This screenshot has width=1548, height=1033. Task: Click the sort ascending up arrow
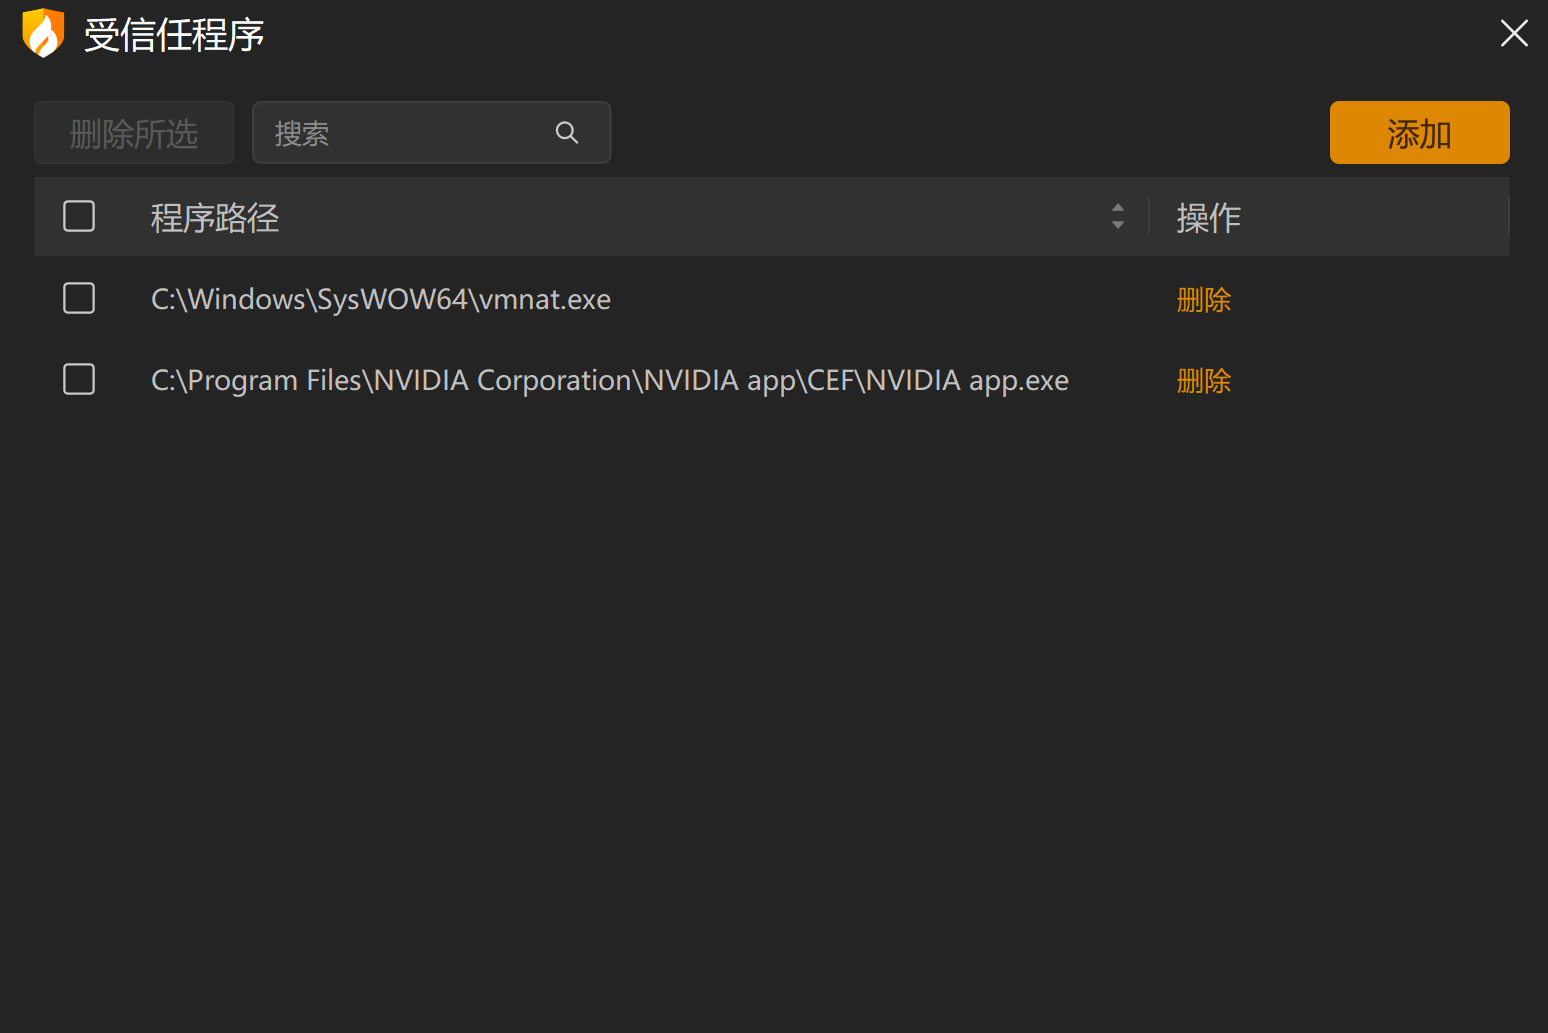(1118, 208)
